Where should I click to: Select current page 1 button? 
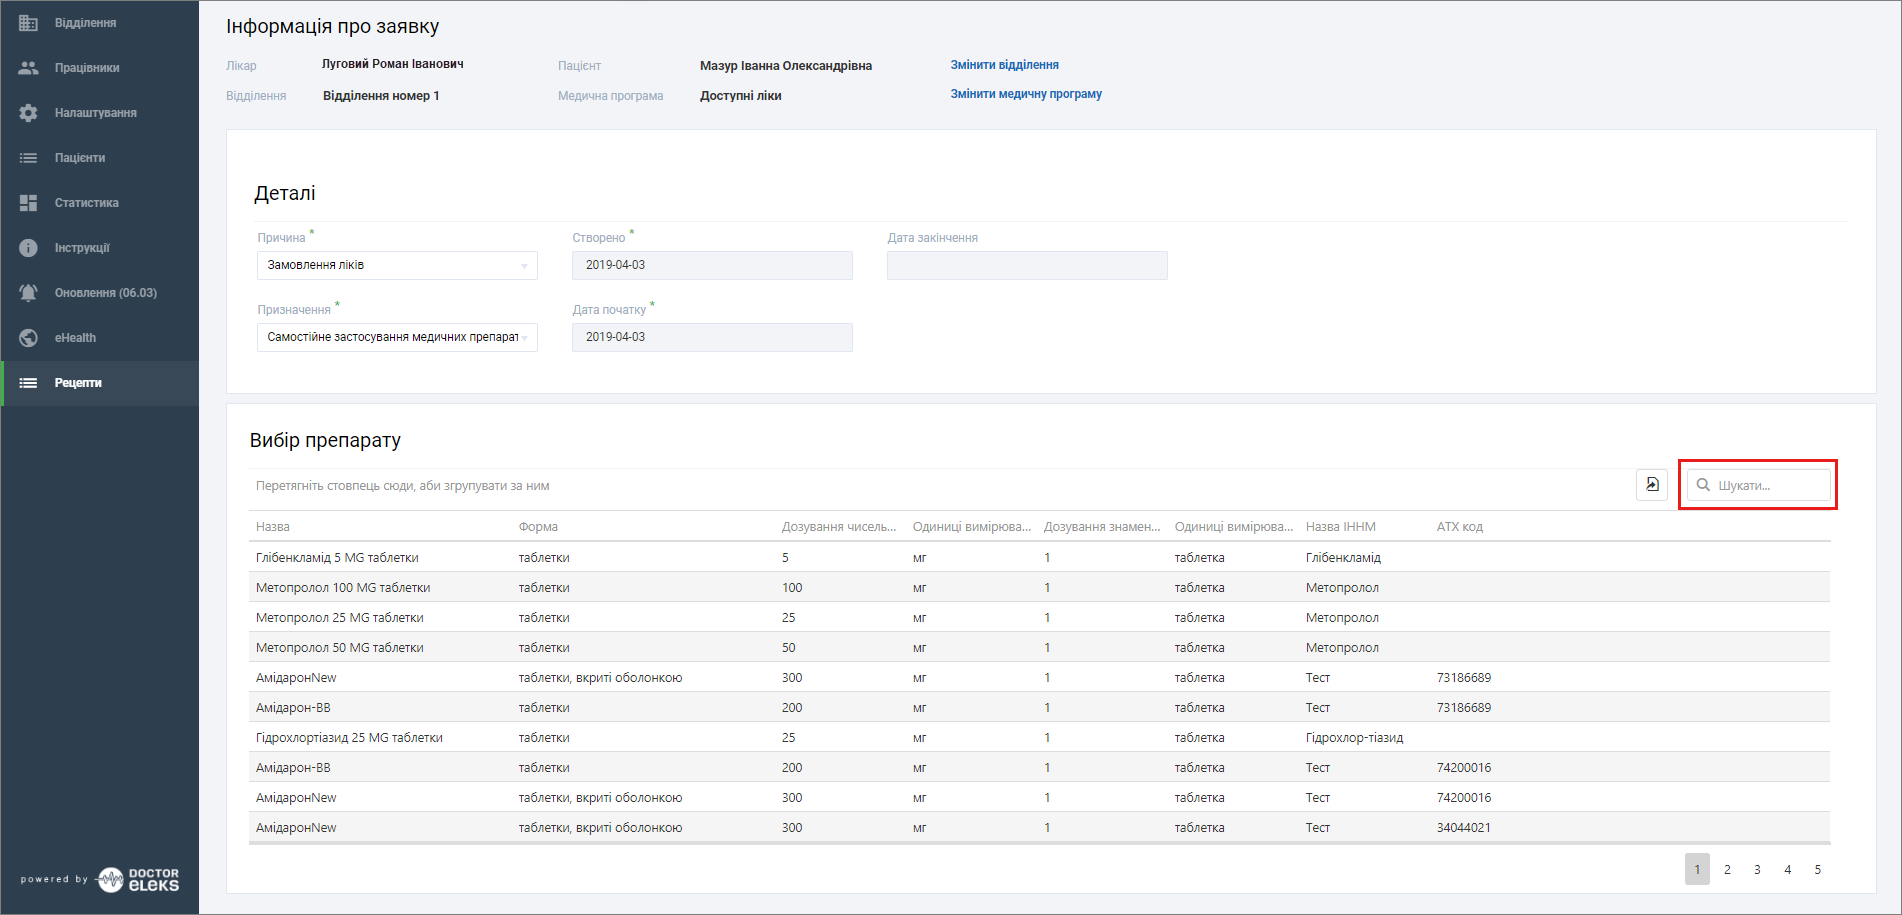(1697, 869)
